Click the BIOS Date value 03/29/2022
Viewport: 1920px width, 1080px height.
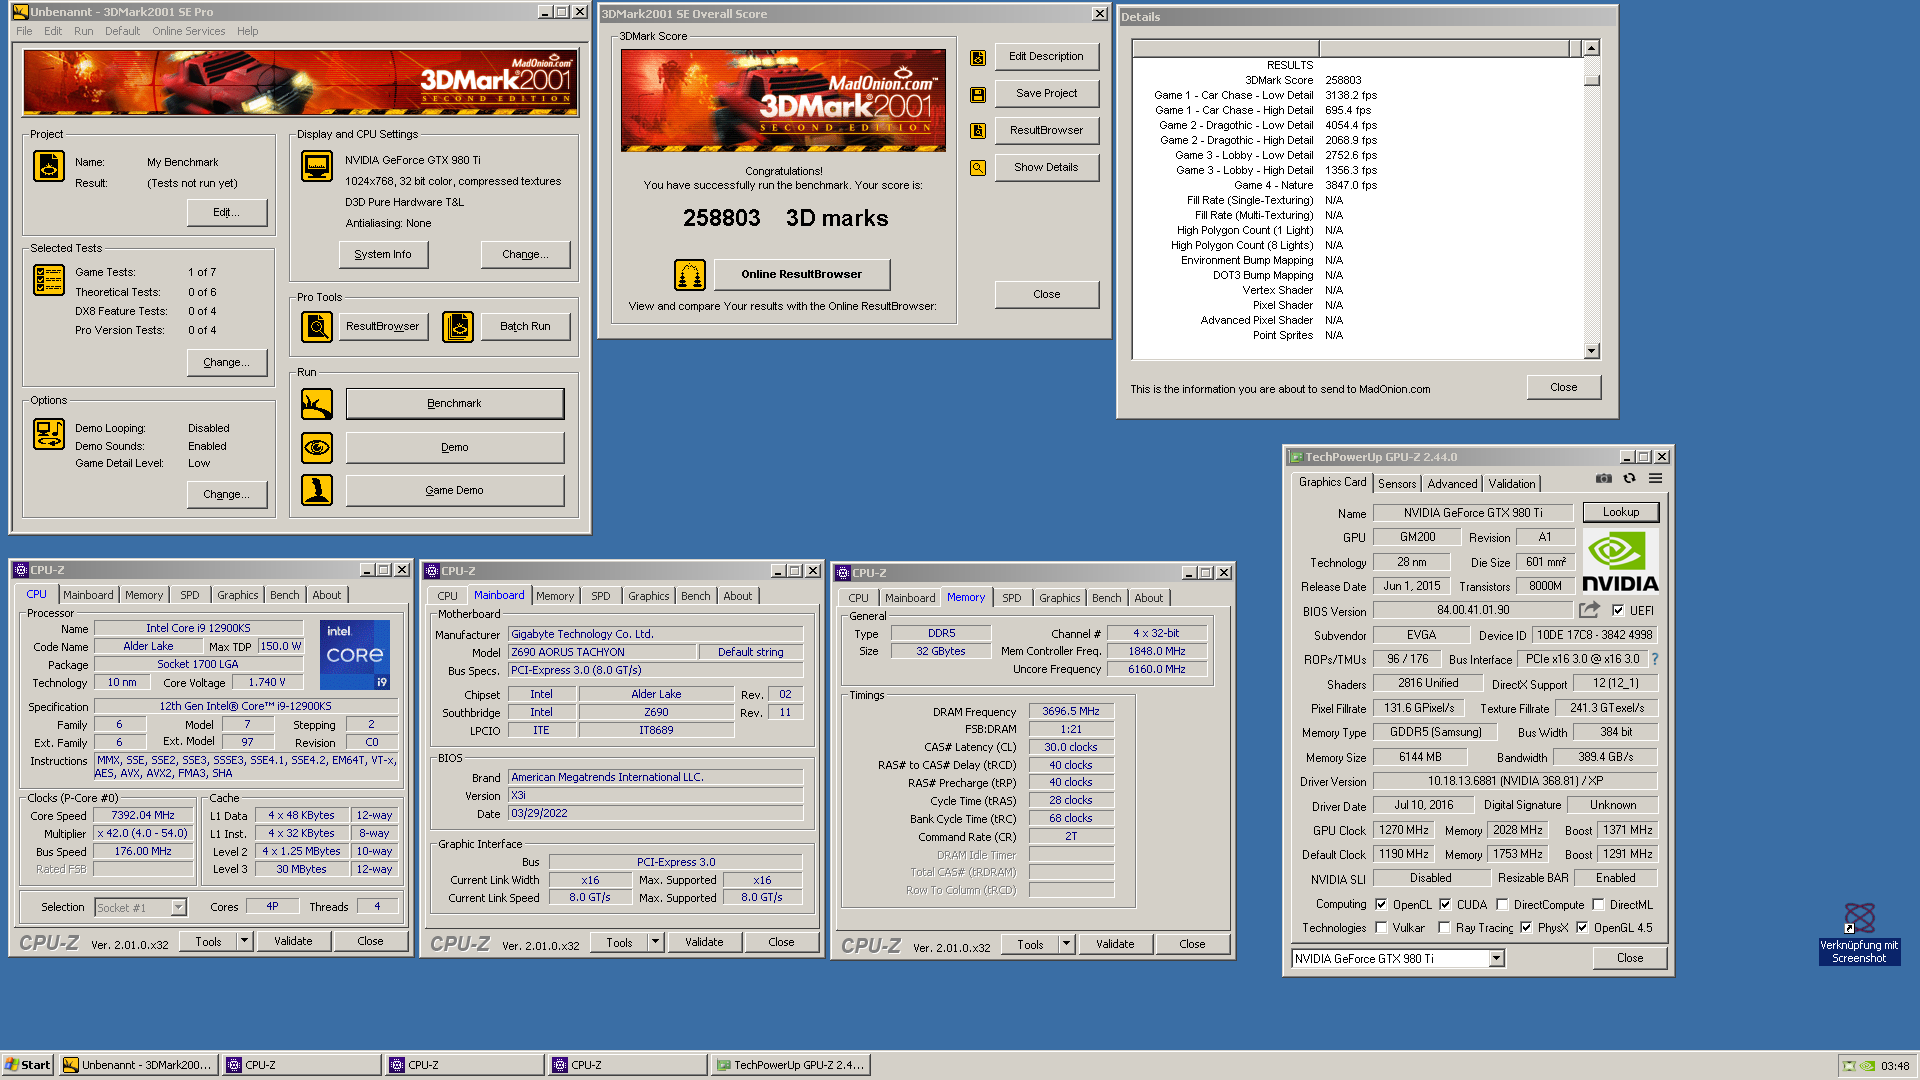(x=656, y=814)
